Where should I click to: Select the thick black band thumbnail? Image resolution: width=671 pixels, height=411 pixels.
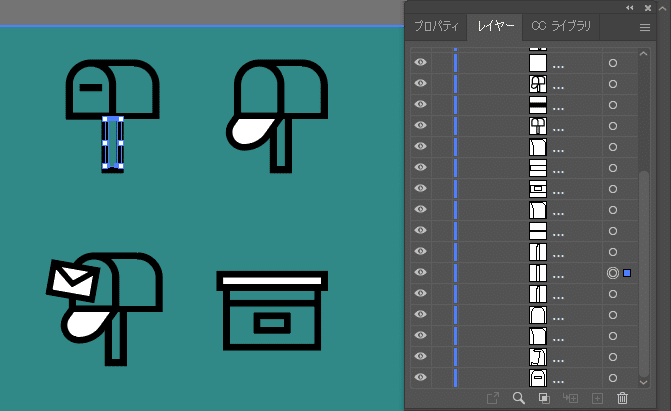(538, 105)
